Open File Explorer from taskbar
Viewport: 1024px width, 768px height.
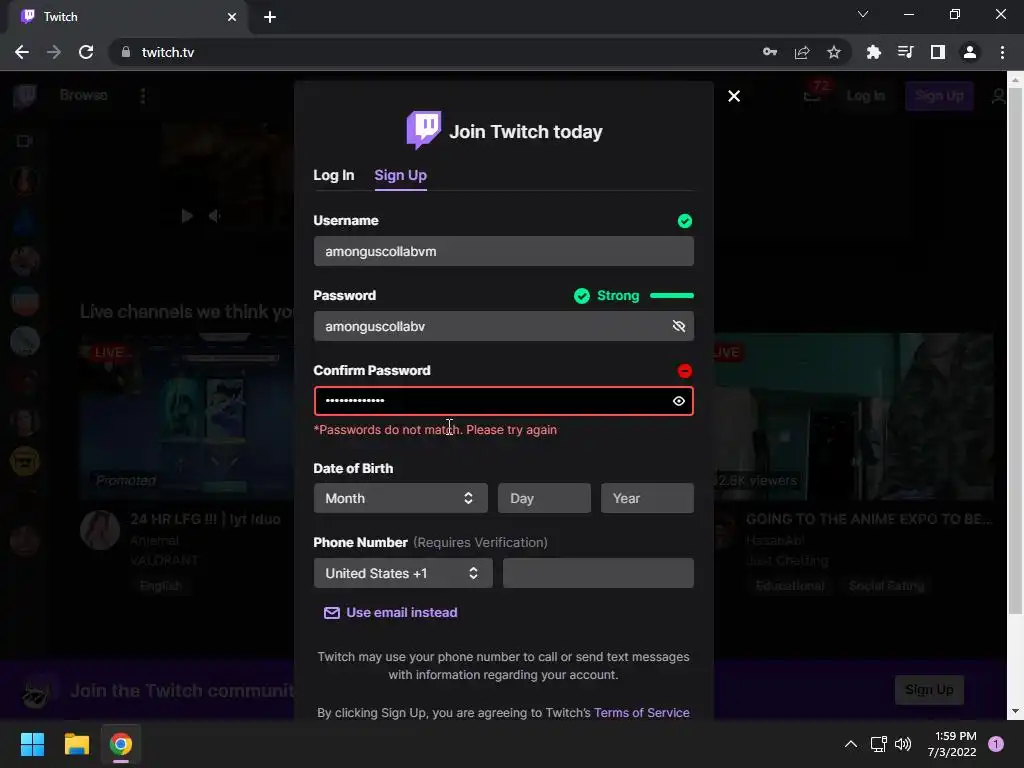(x=76, y=744)
